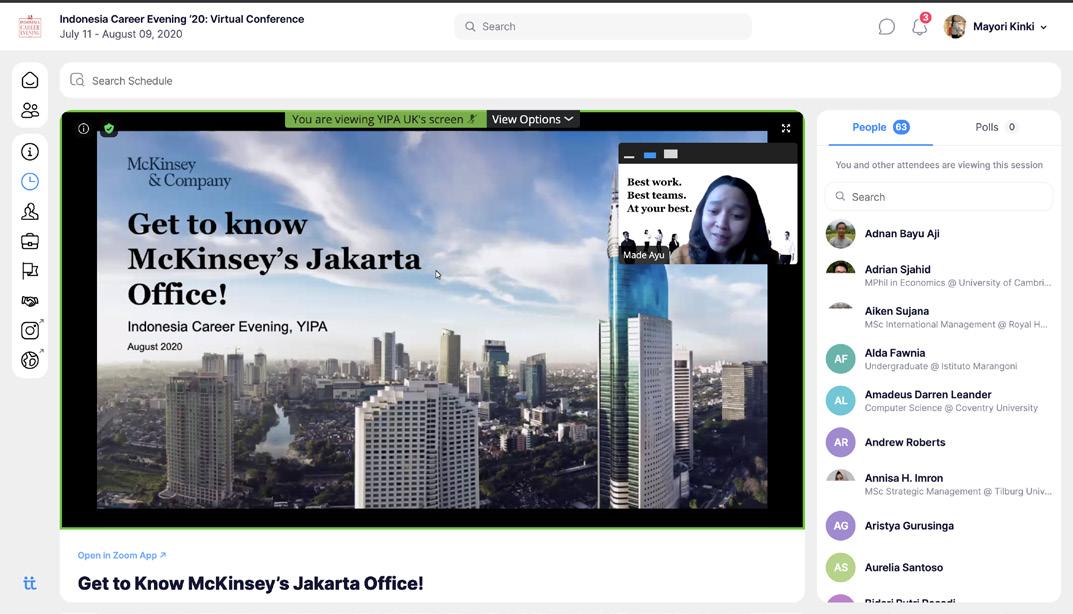Click the viewing YIPA UK's screen banner
This screenshot has width=1073, height=614.
coord(385,119)
